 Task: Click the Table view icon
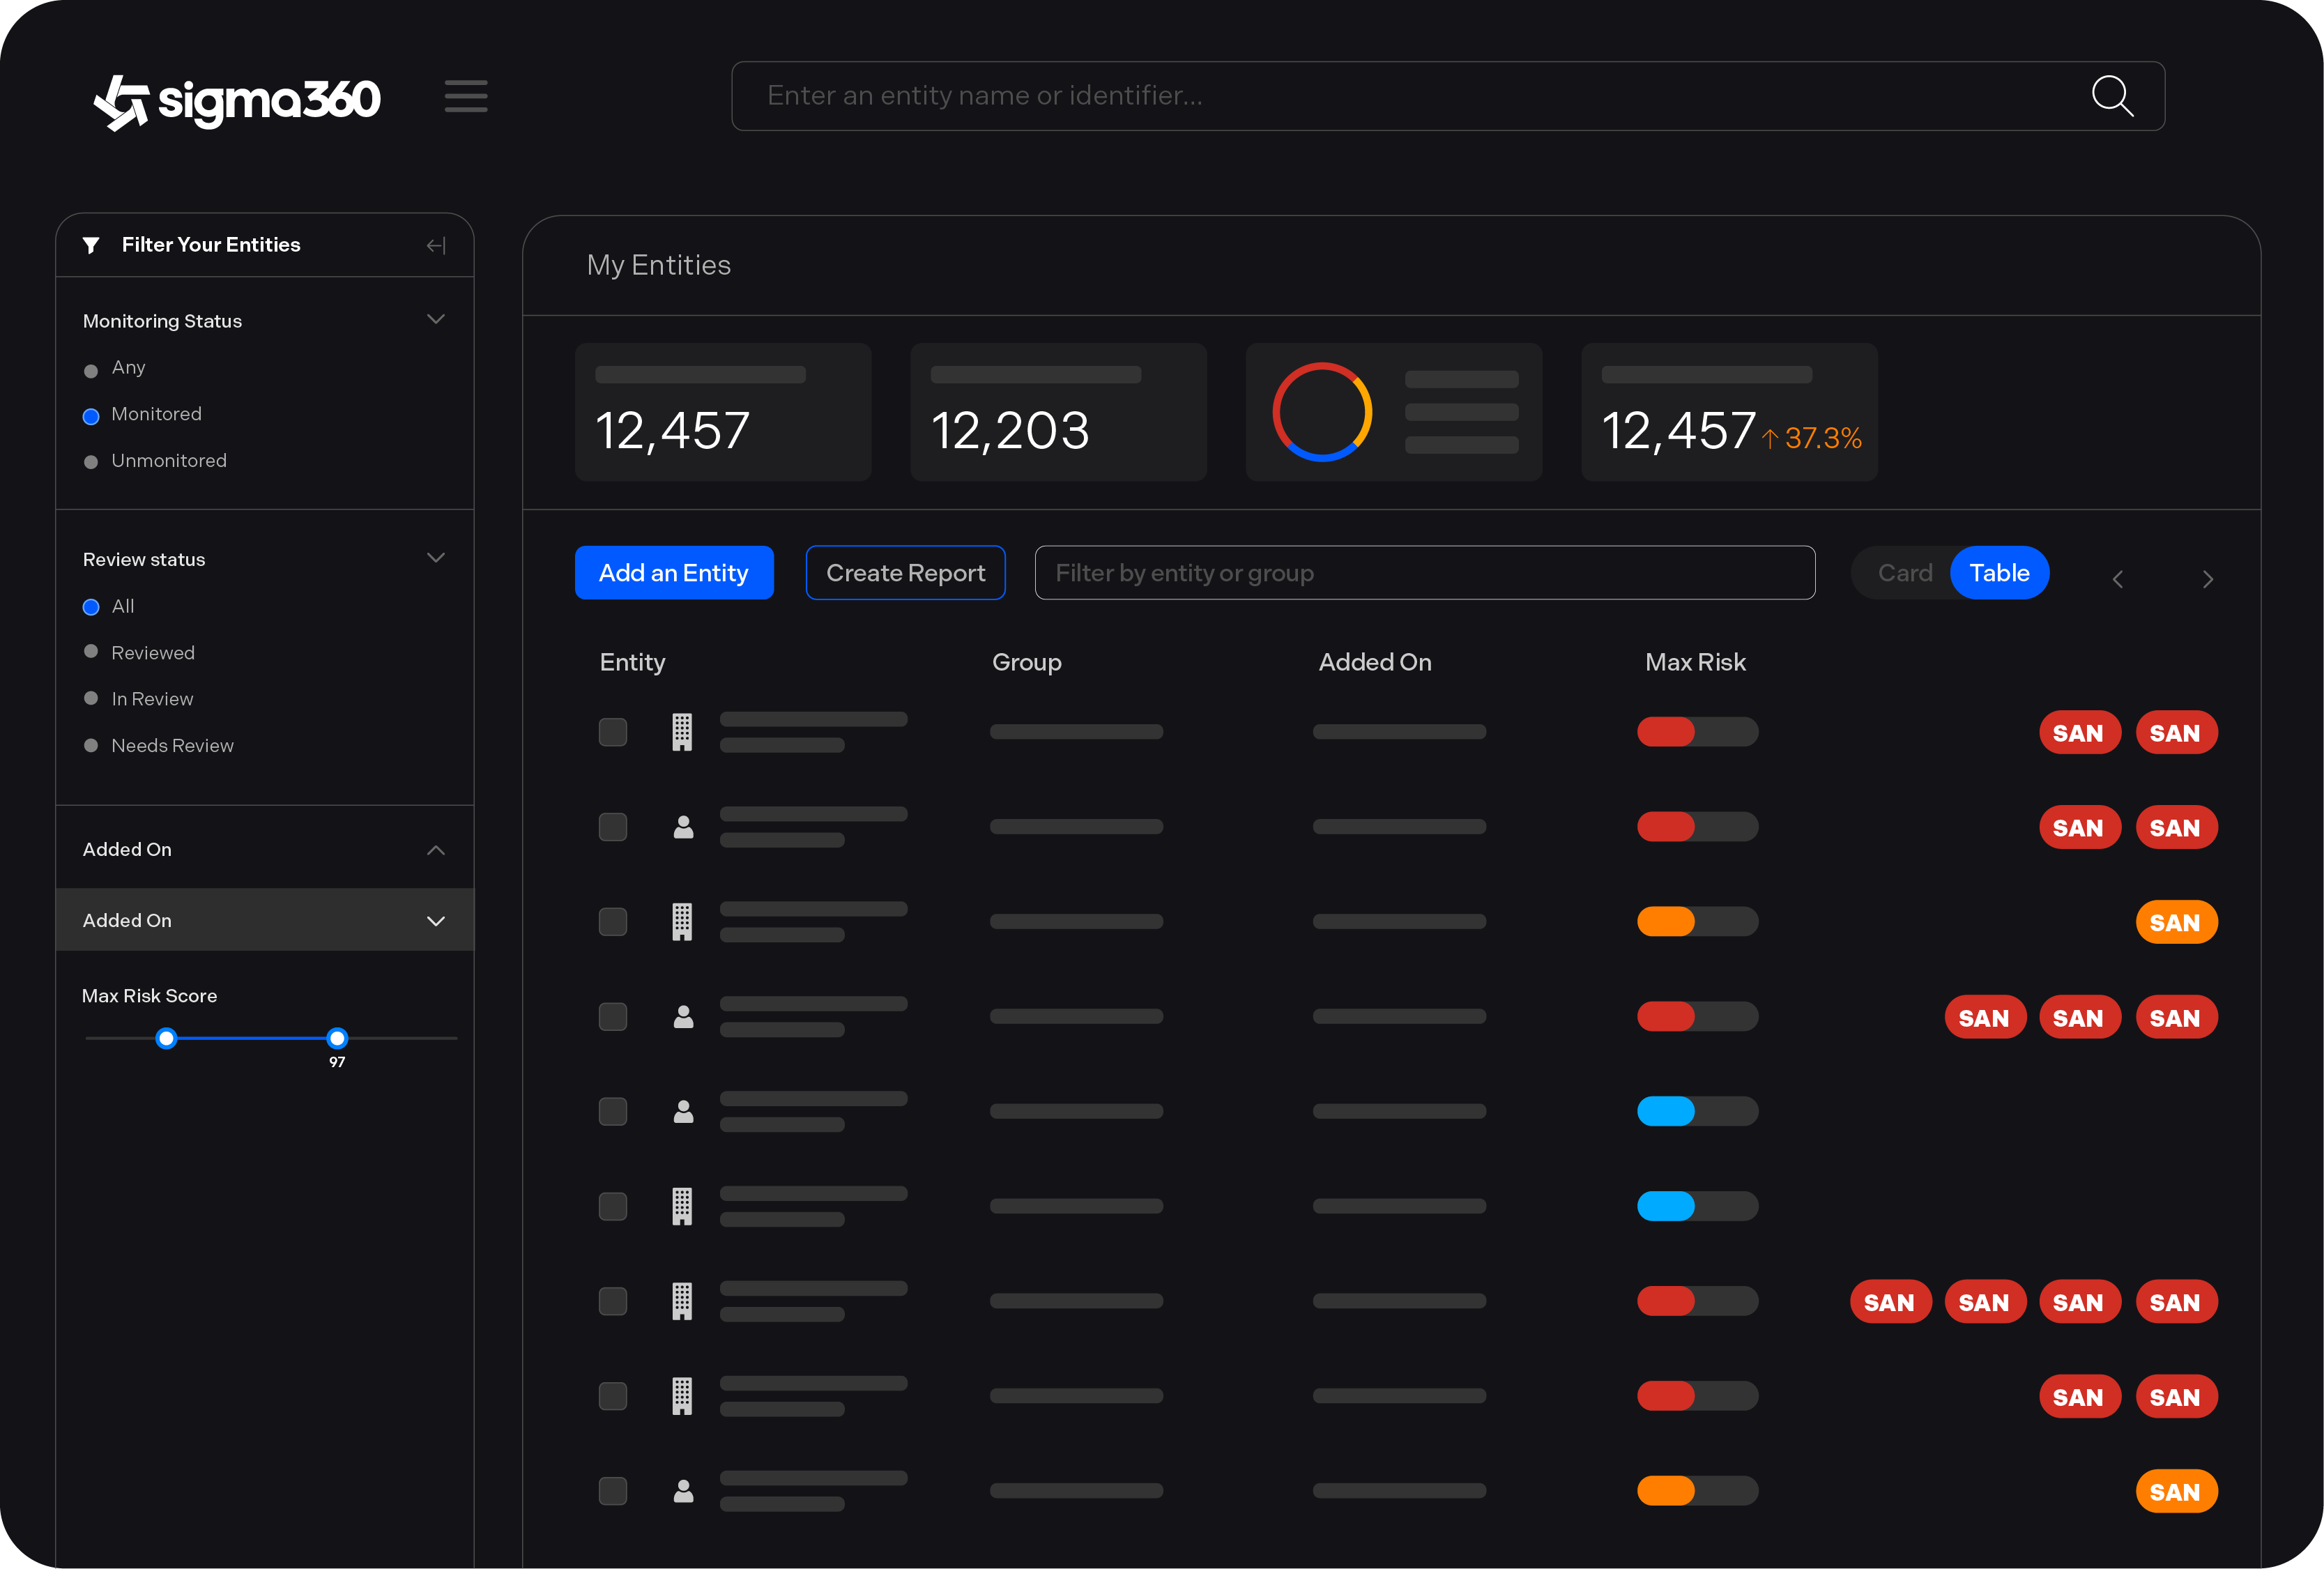point(1998,573)
